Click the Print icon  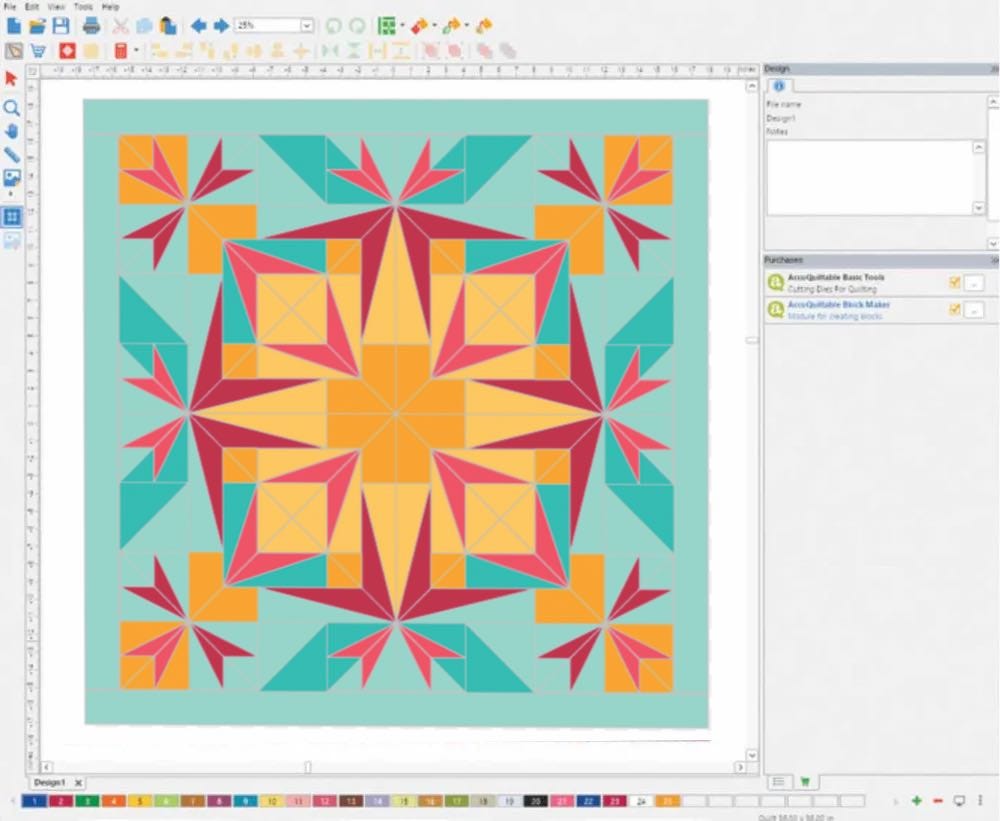(x=91, y=26)
